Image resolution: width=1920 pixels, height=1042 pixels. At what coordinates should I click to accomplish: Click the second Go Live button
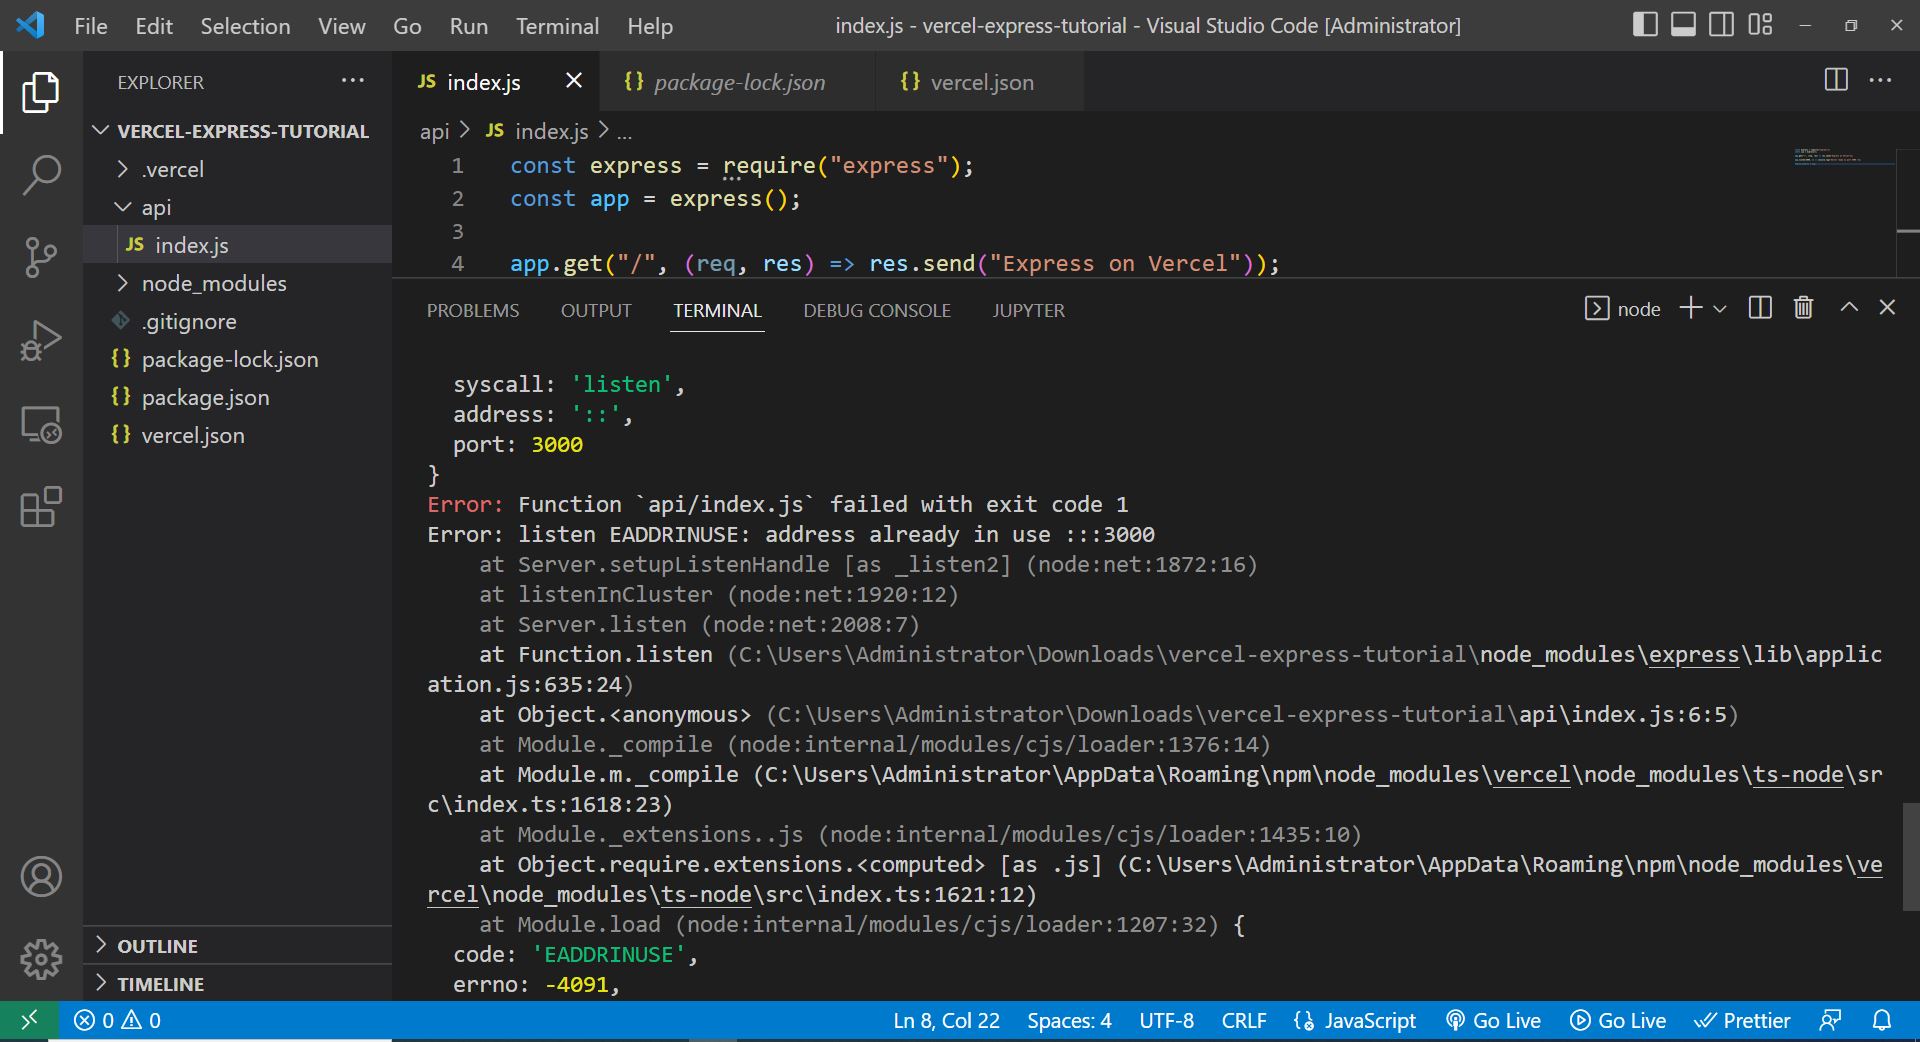tap(1618, 1020)
